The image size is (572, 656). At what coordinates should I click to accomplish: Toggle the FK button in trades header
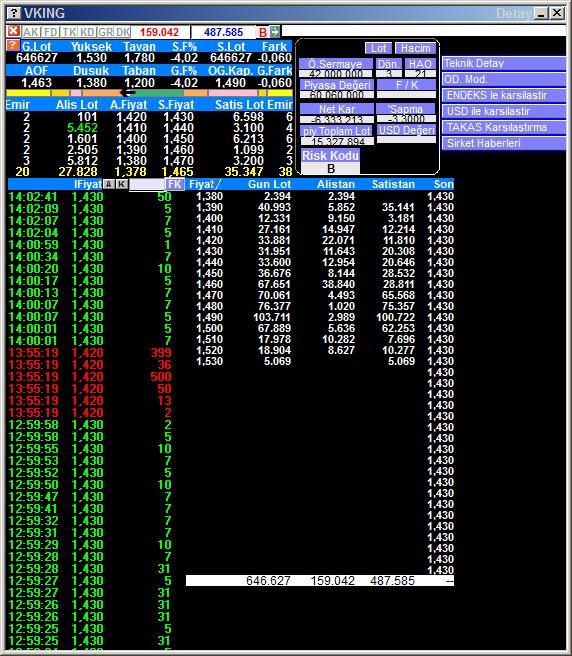click(175, 184)
